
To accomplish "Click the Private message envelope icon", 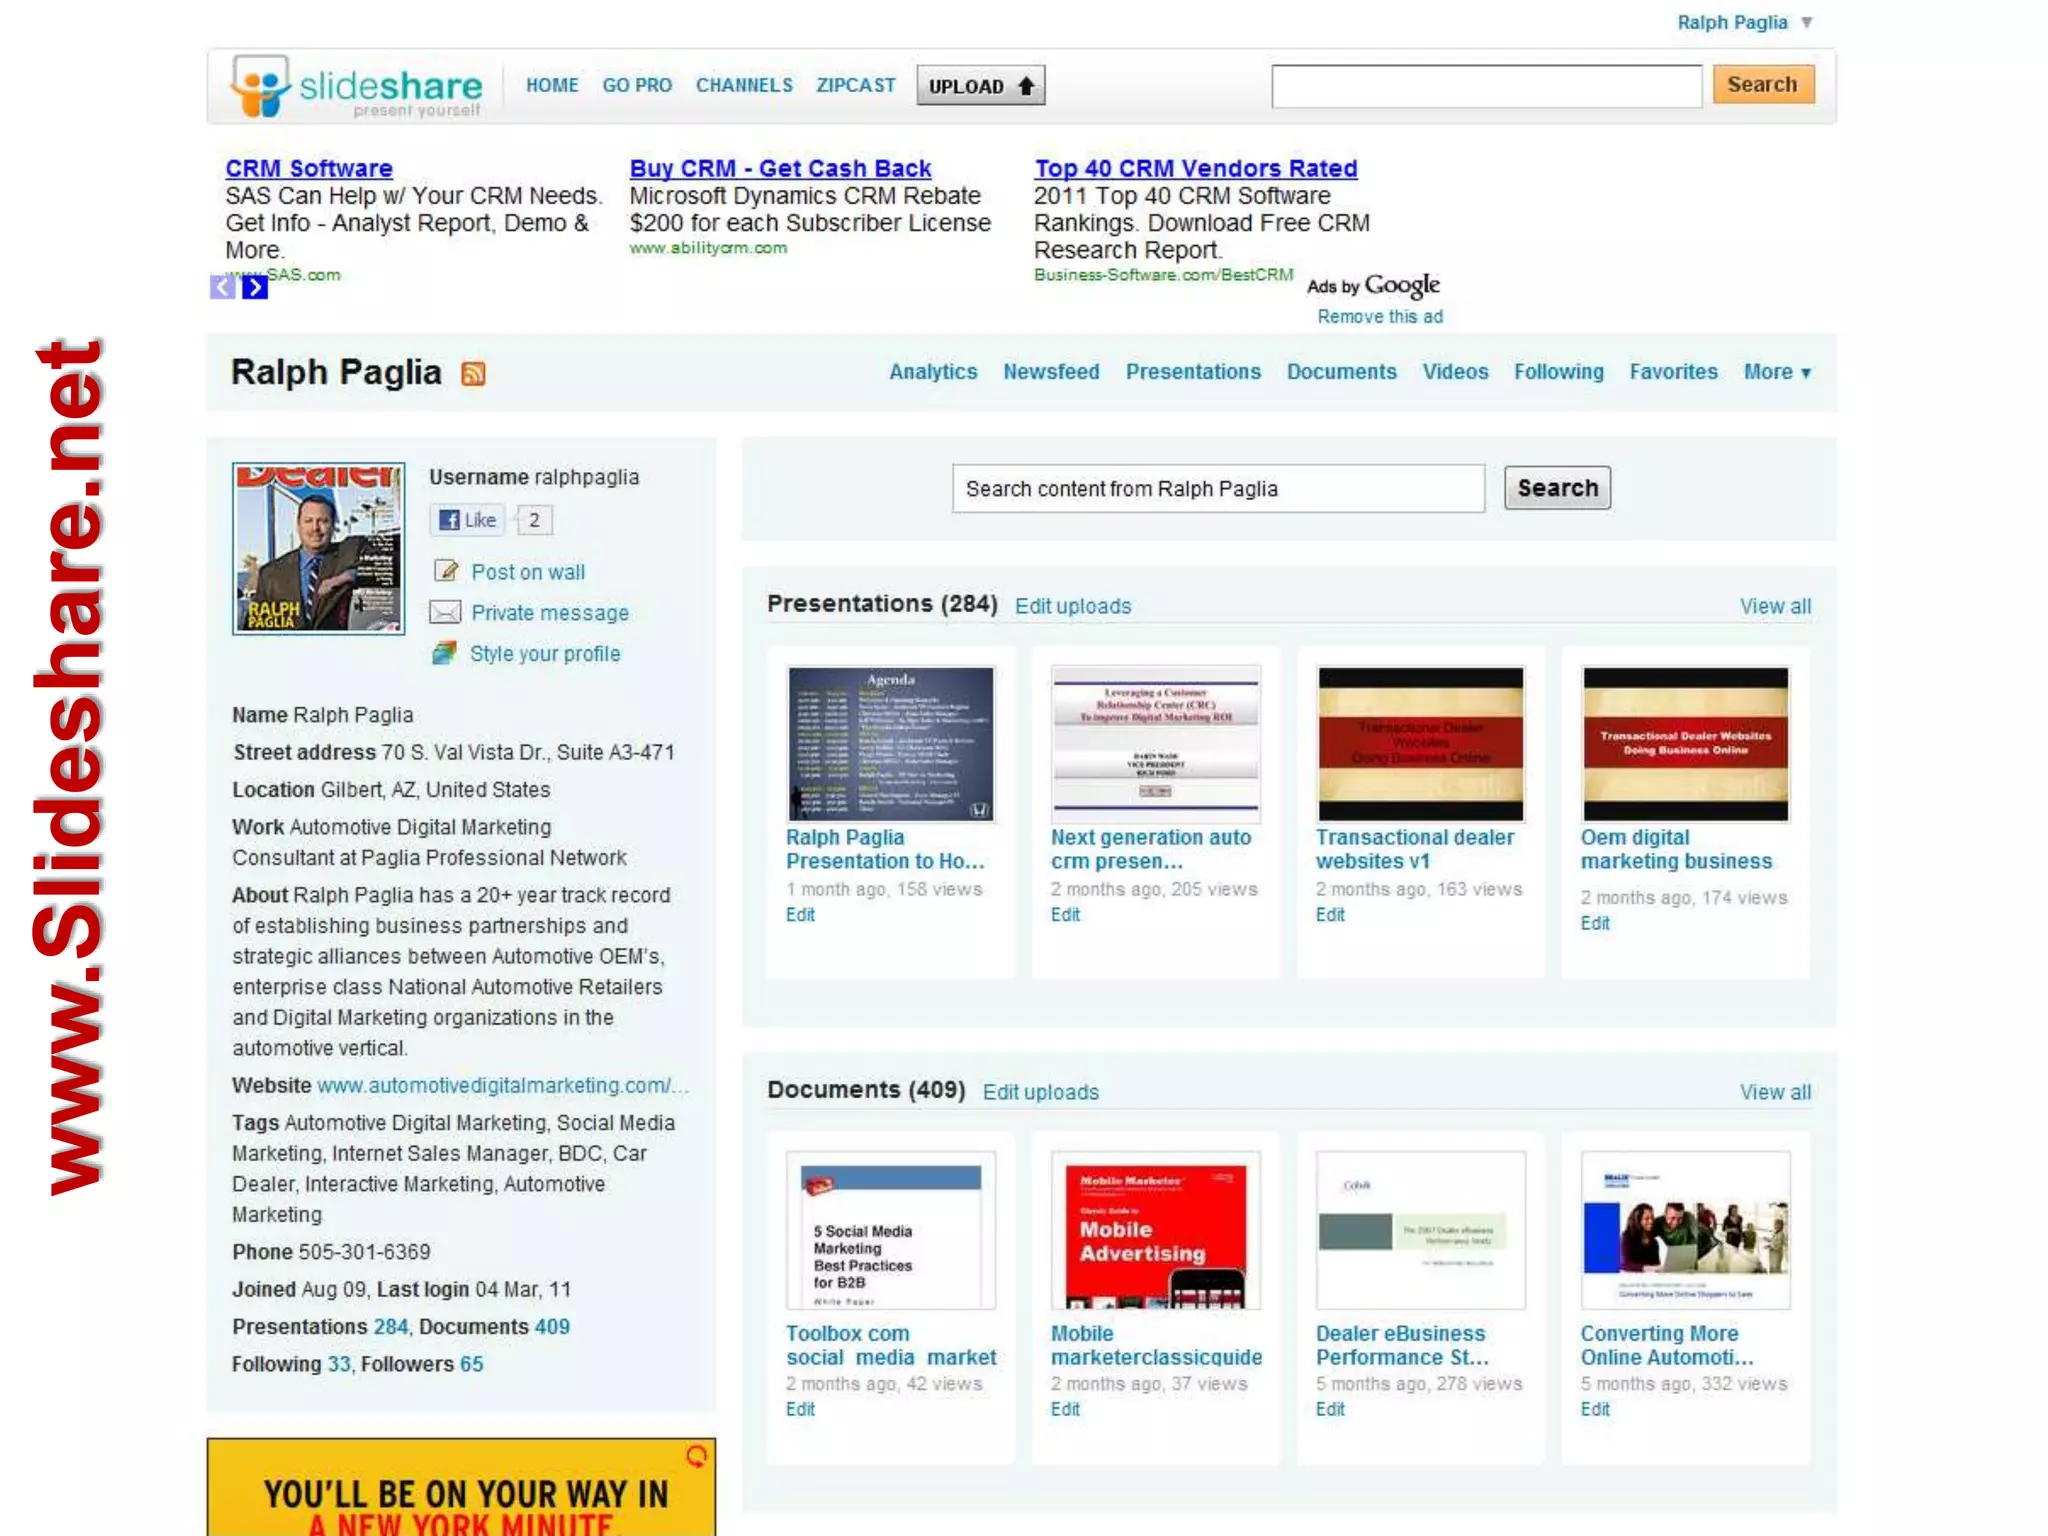I will tap(445, 612).
